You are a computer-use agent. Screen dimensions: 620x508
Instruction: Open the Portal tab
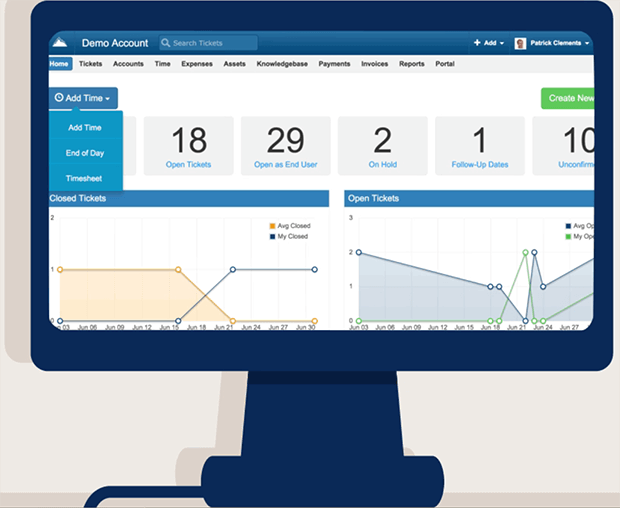point(445,64)
